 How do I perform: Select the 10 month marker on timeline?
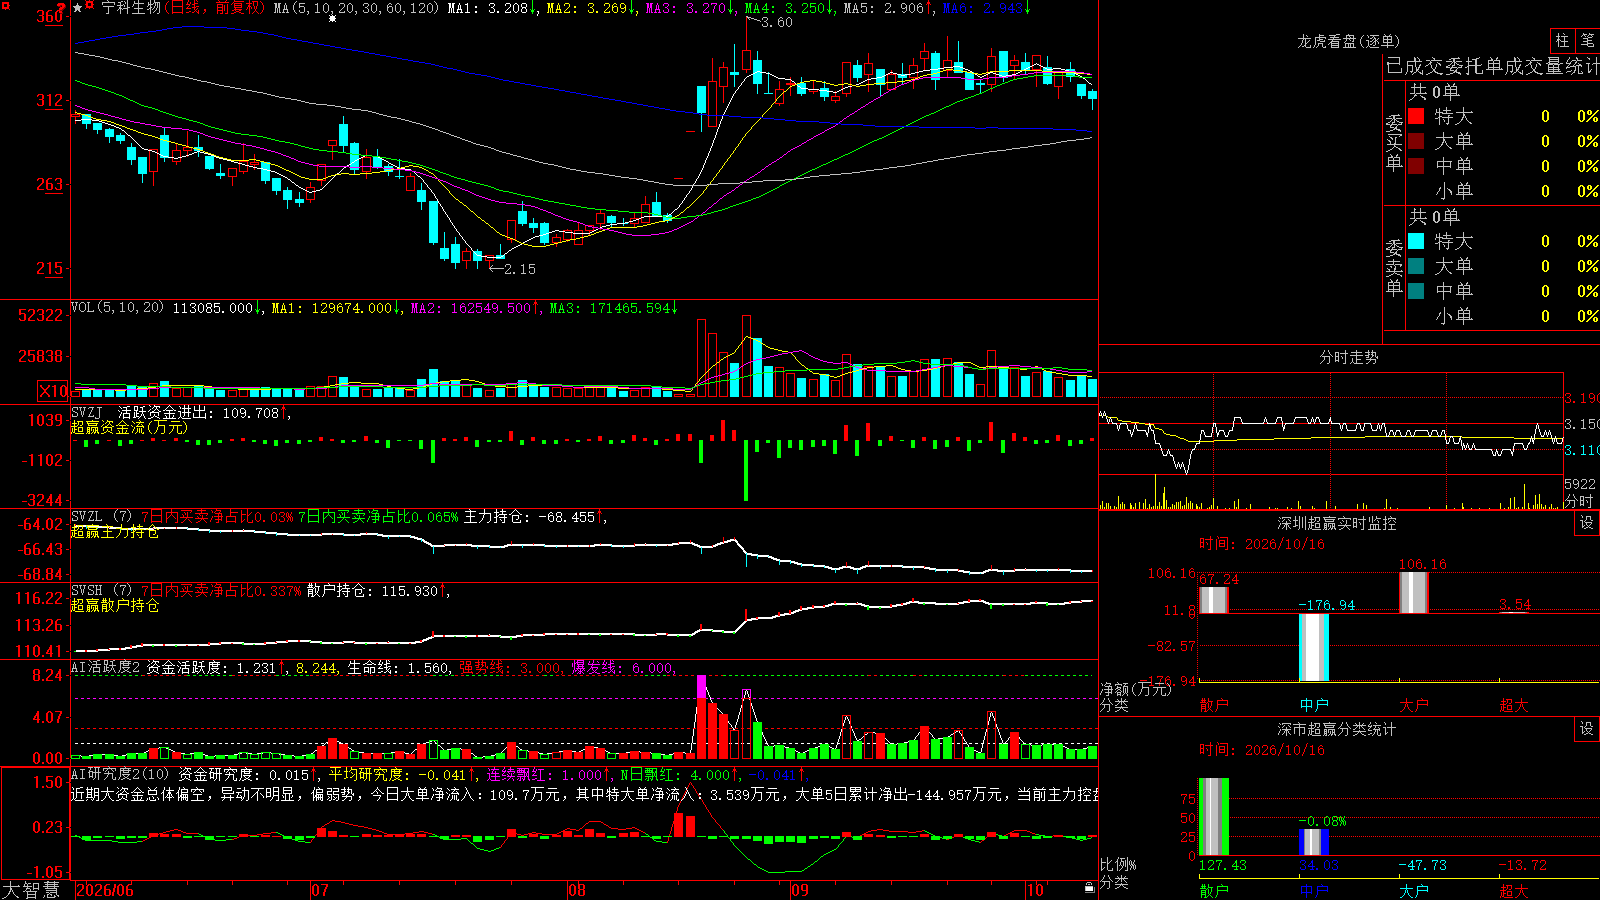[x=1035, y=890]
